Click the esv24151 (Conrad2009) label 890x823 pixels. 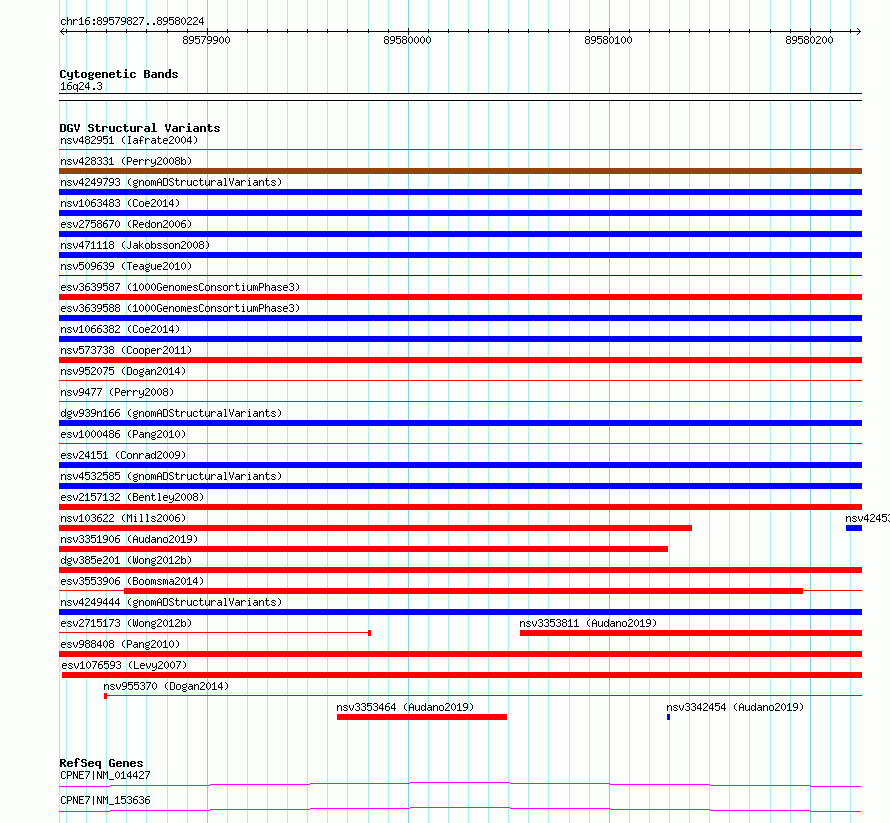point(123,455)
